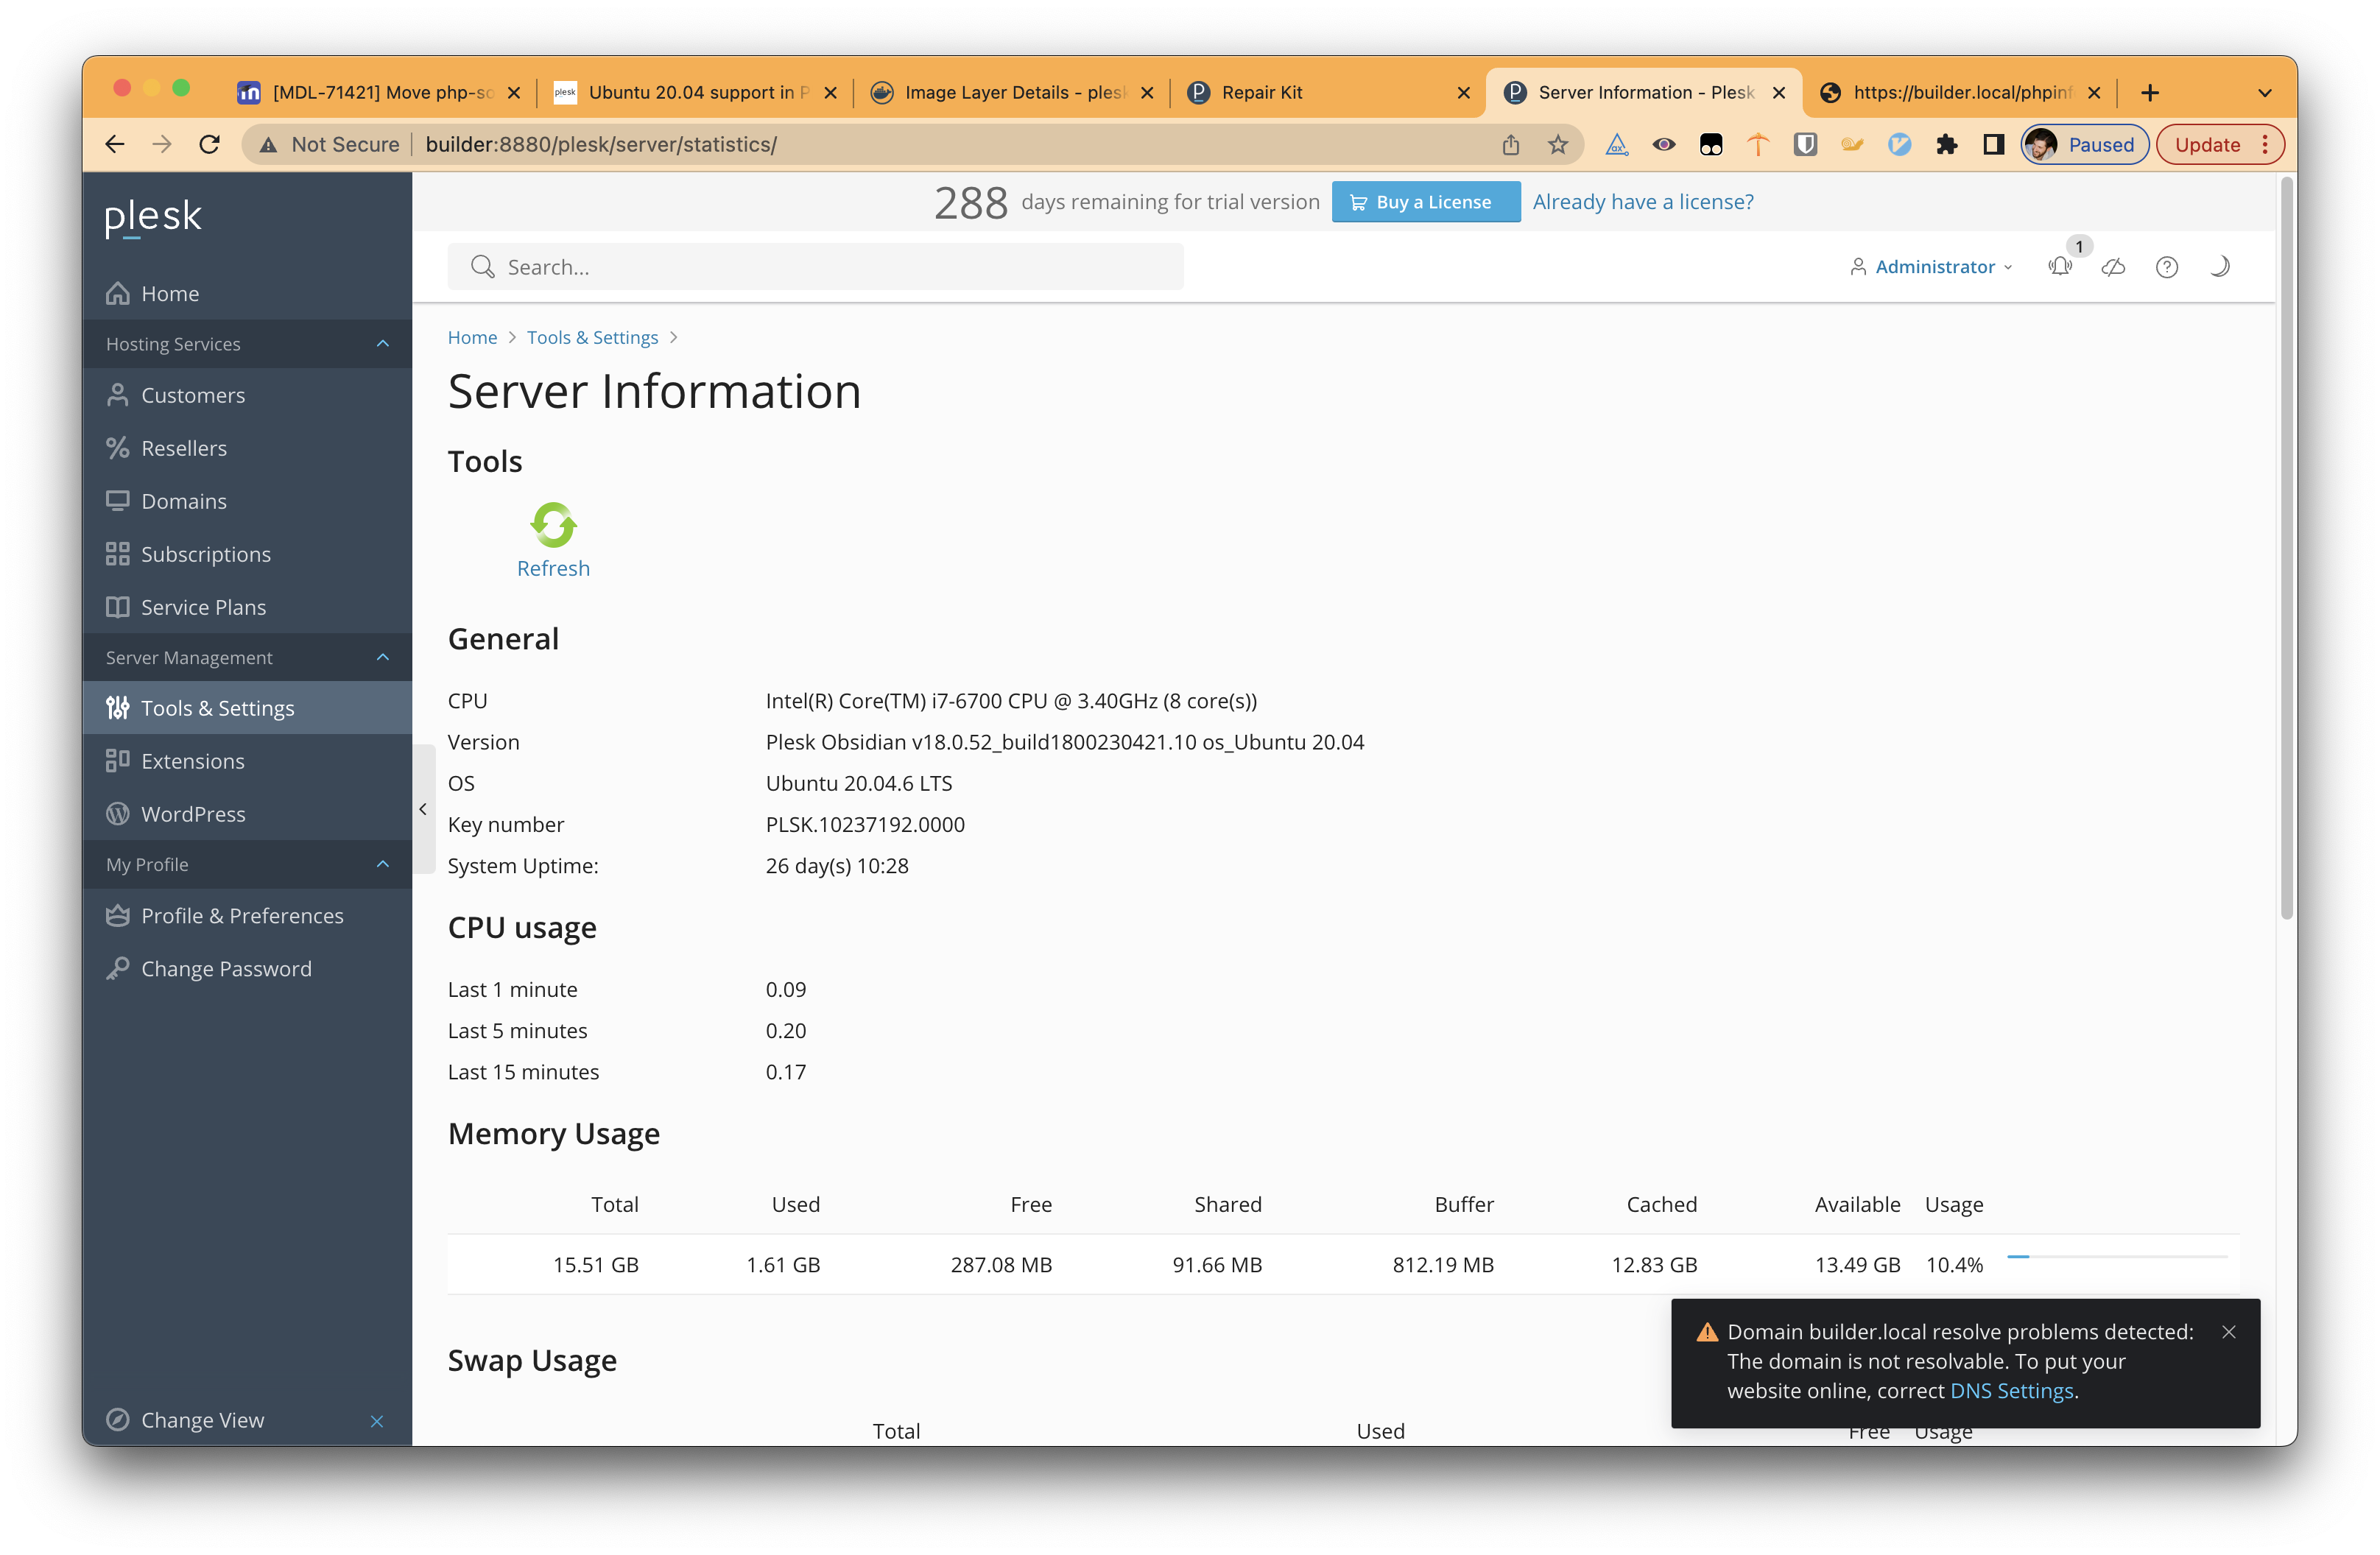Select Tools & Settings sidebar item
Image resolution: width=2380 pixels, height=1555 pixels.
(247, 708)
